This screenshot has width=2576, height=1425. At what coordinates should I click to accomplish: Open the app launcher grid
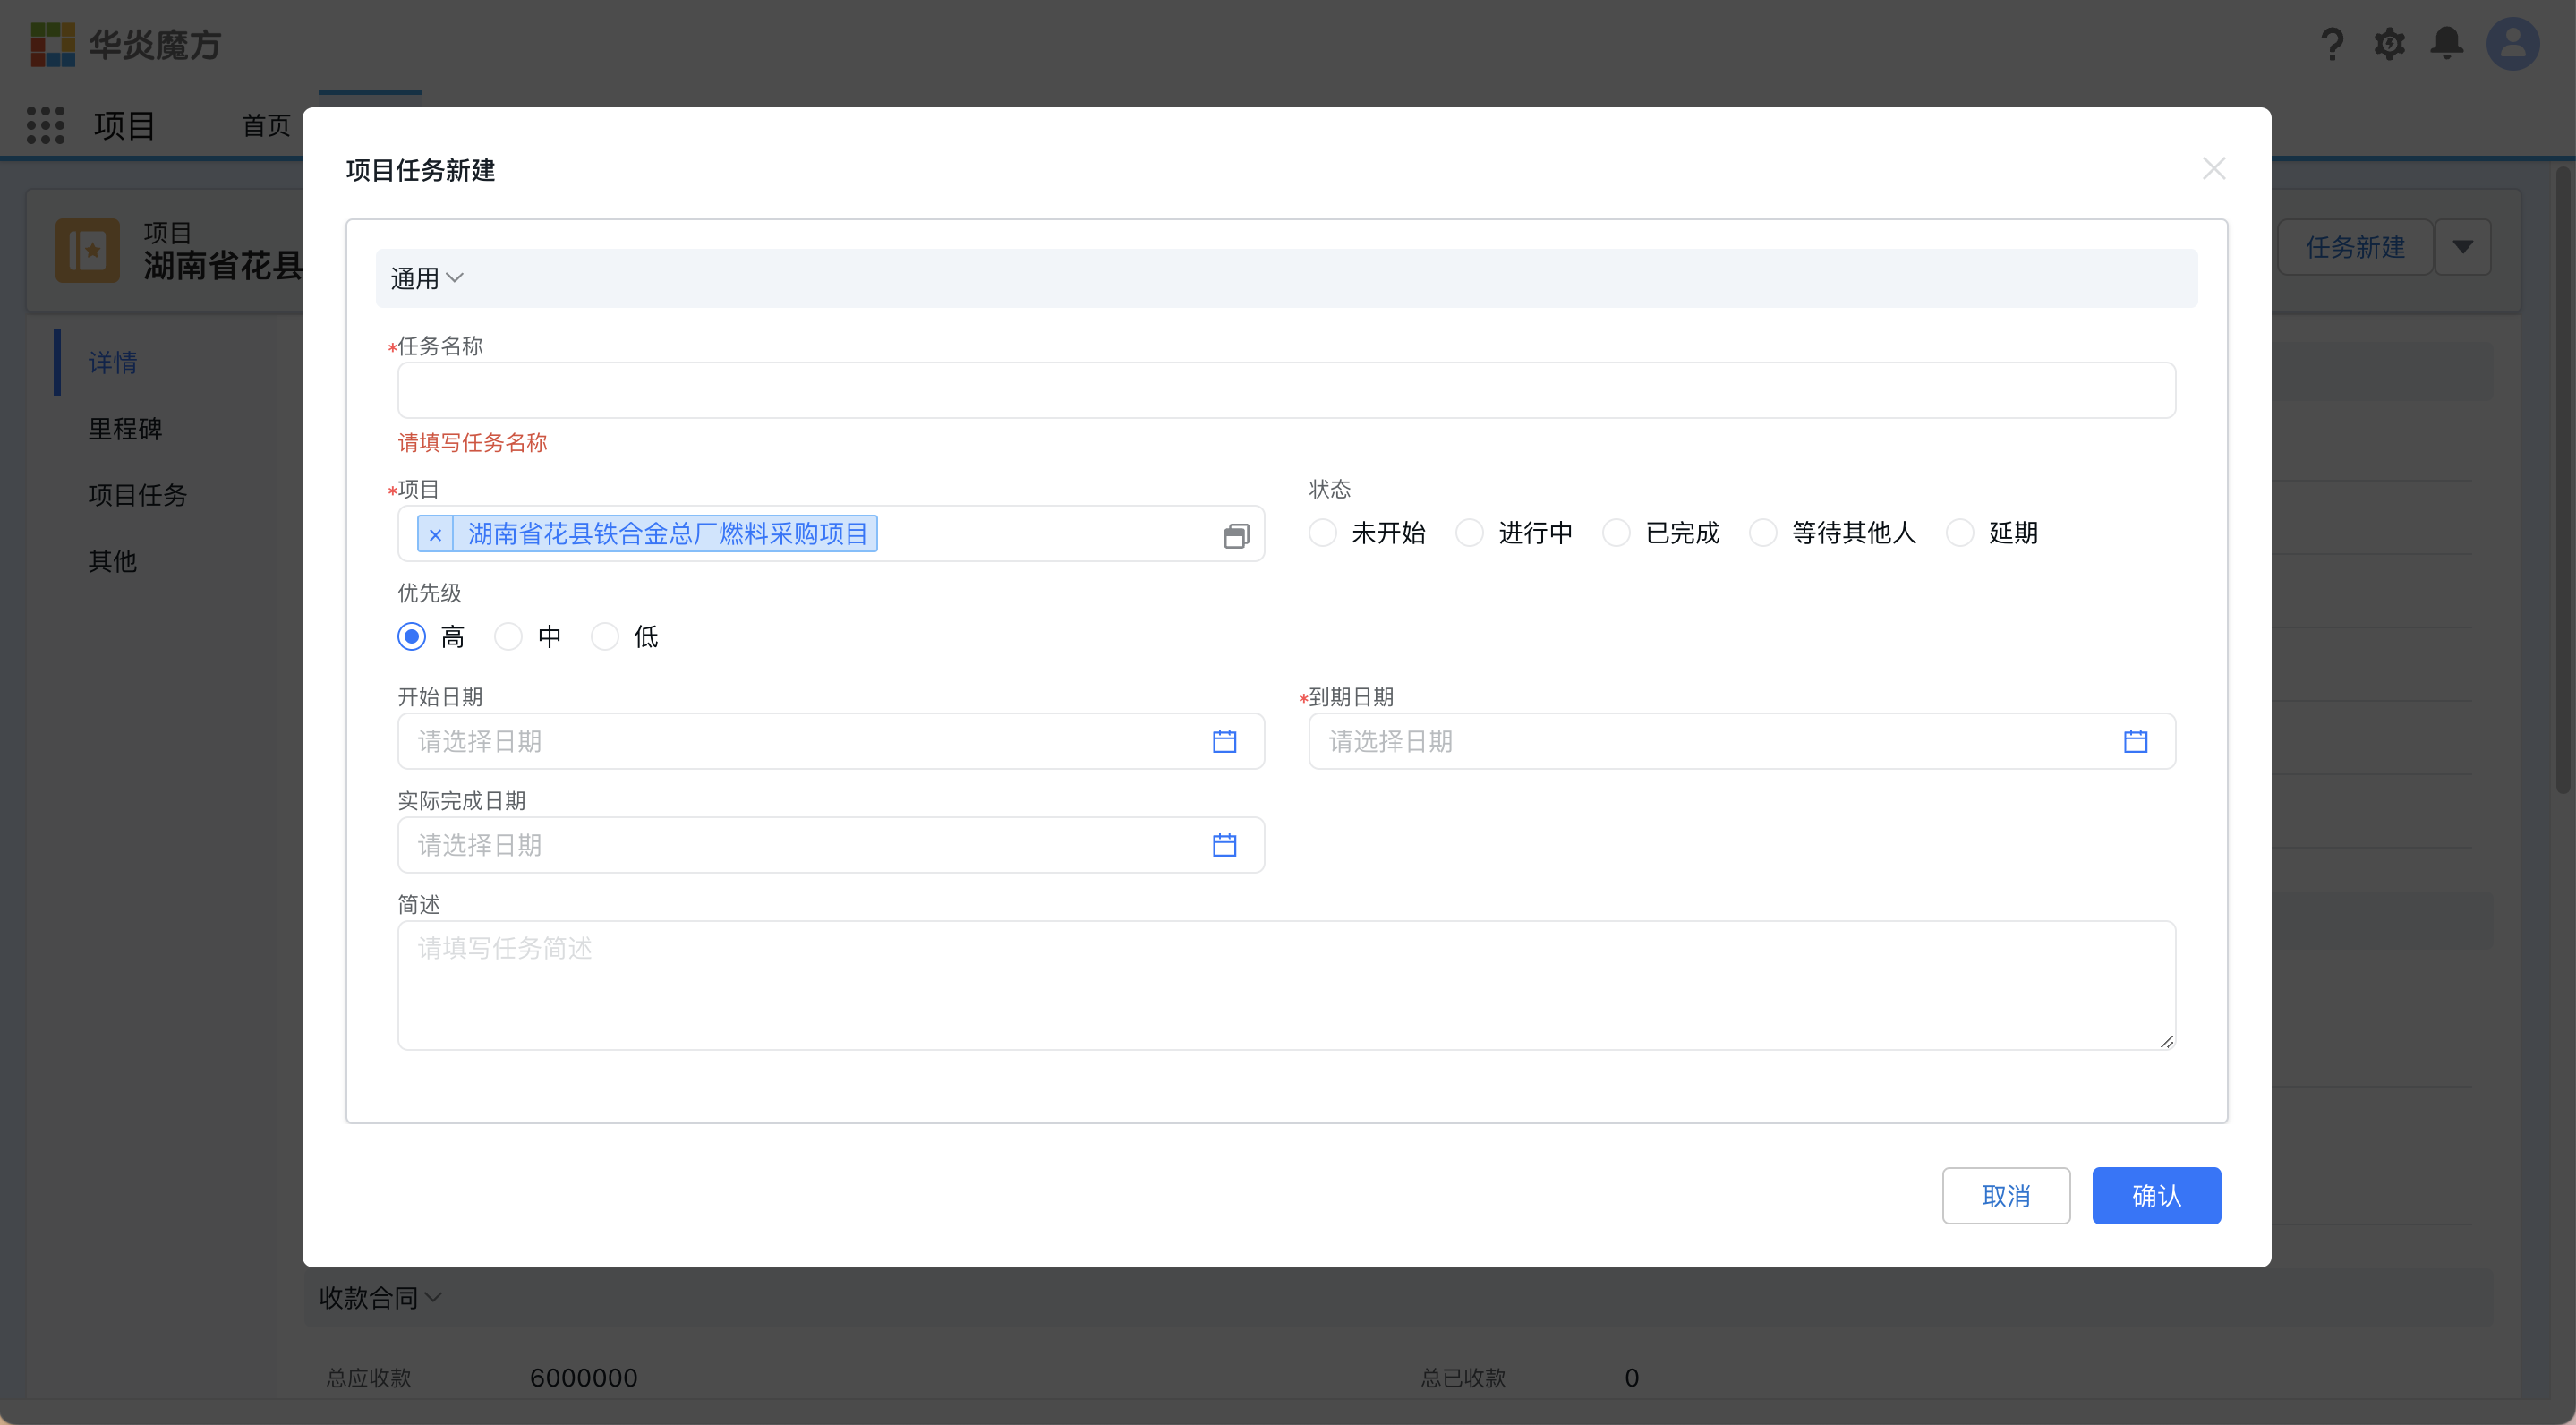pos(45,125)
